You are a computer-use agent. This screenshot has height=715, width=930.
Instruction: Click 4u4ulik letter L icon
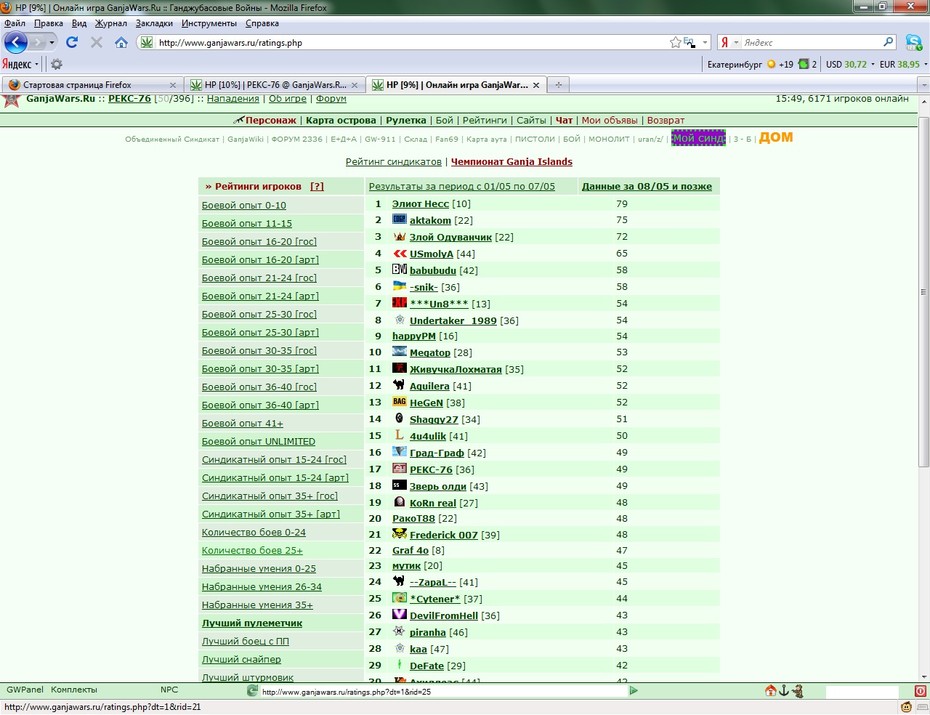coord(399,435)
